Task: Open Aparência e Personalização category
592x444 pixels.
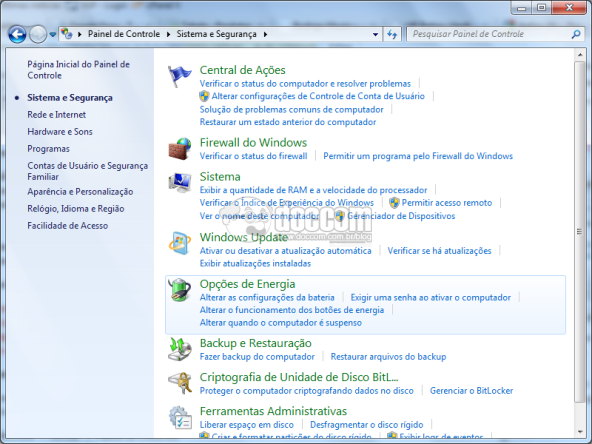Action: (80, 192)
